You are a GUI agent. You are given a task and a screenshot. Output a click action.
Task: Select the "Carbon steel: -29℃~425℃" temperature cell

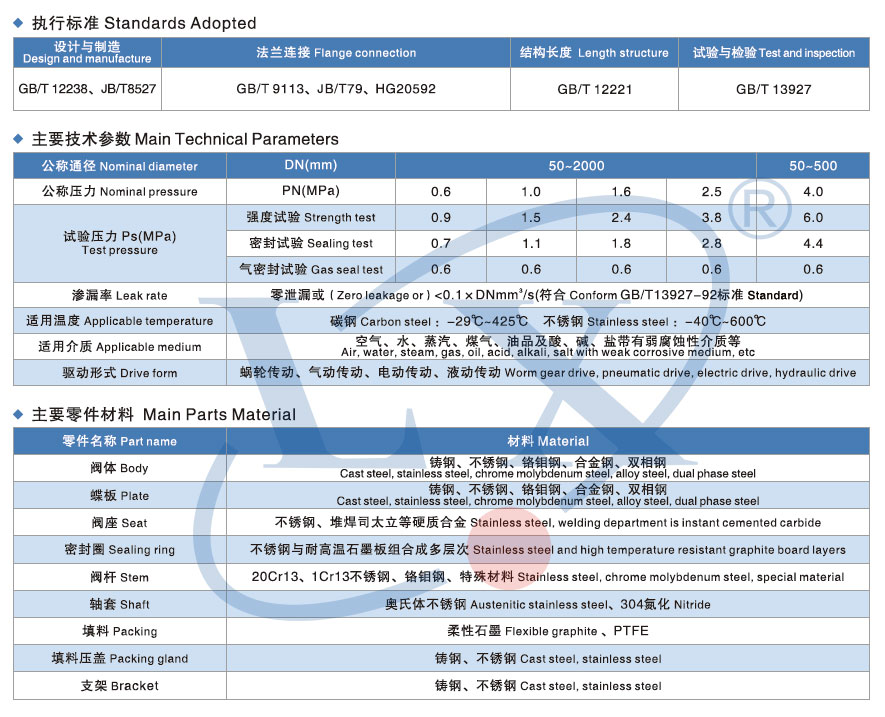pyautogui.click(x=548, y=321)
